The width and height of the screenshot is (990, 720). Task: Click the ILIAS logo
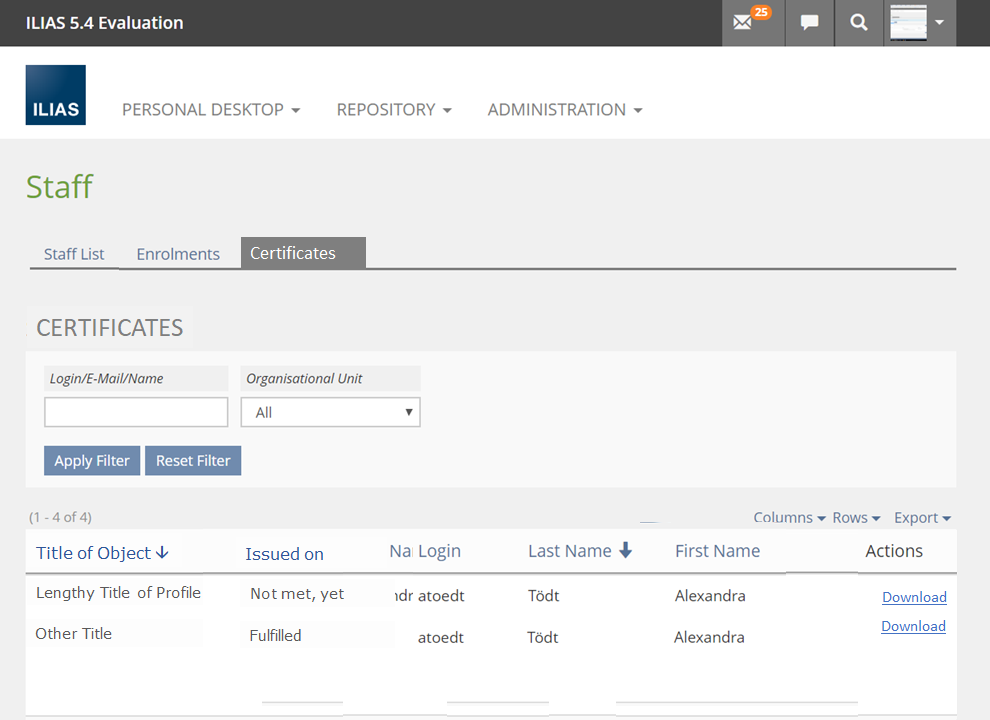(x=56, y=95)
